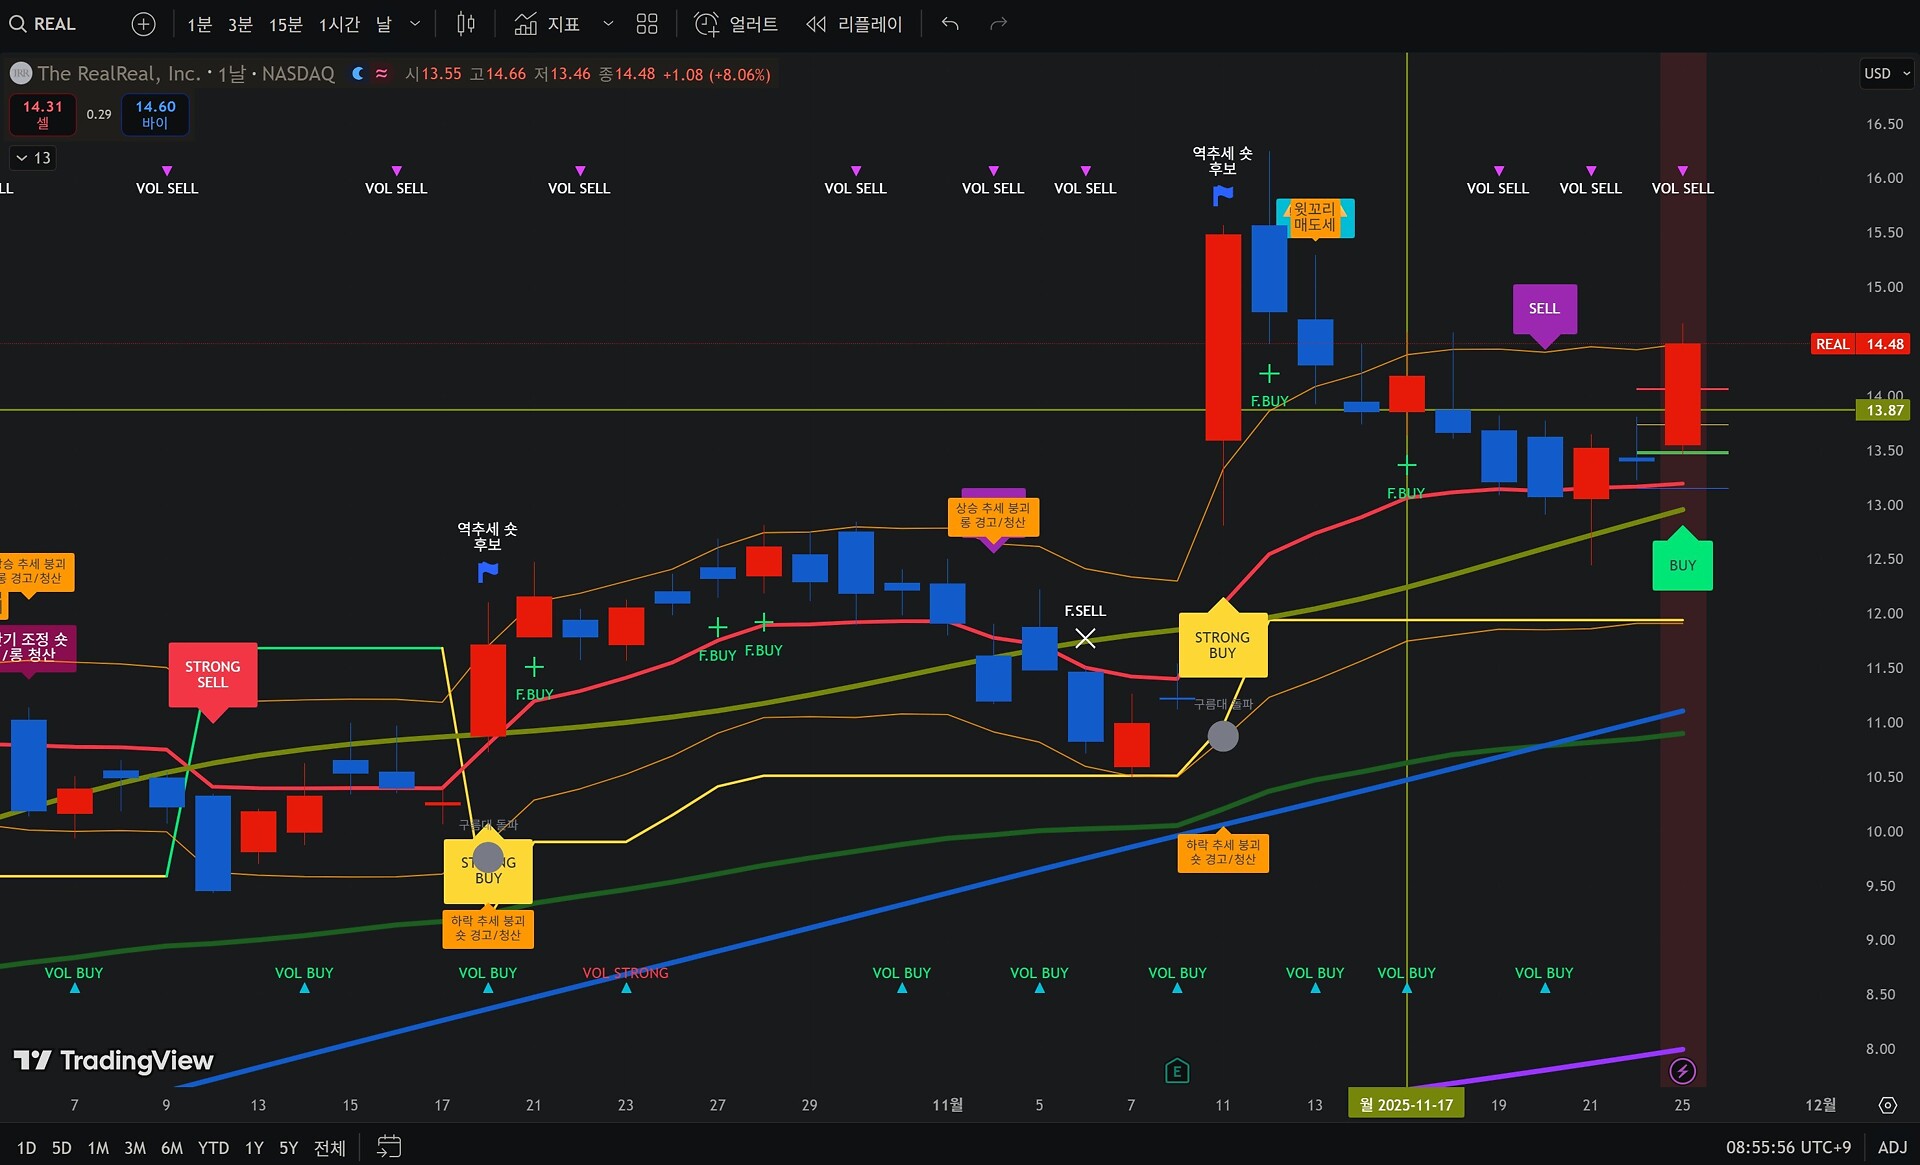Open the layout grid icon
This screenshot has height=1165, width=1920.
pyautogui.click(x=647, y=24)
